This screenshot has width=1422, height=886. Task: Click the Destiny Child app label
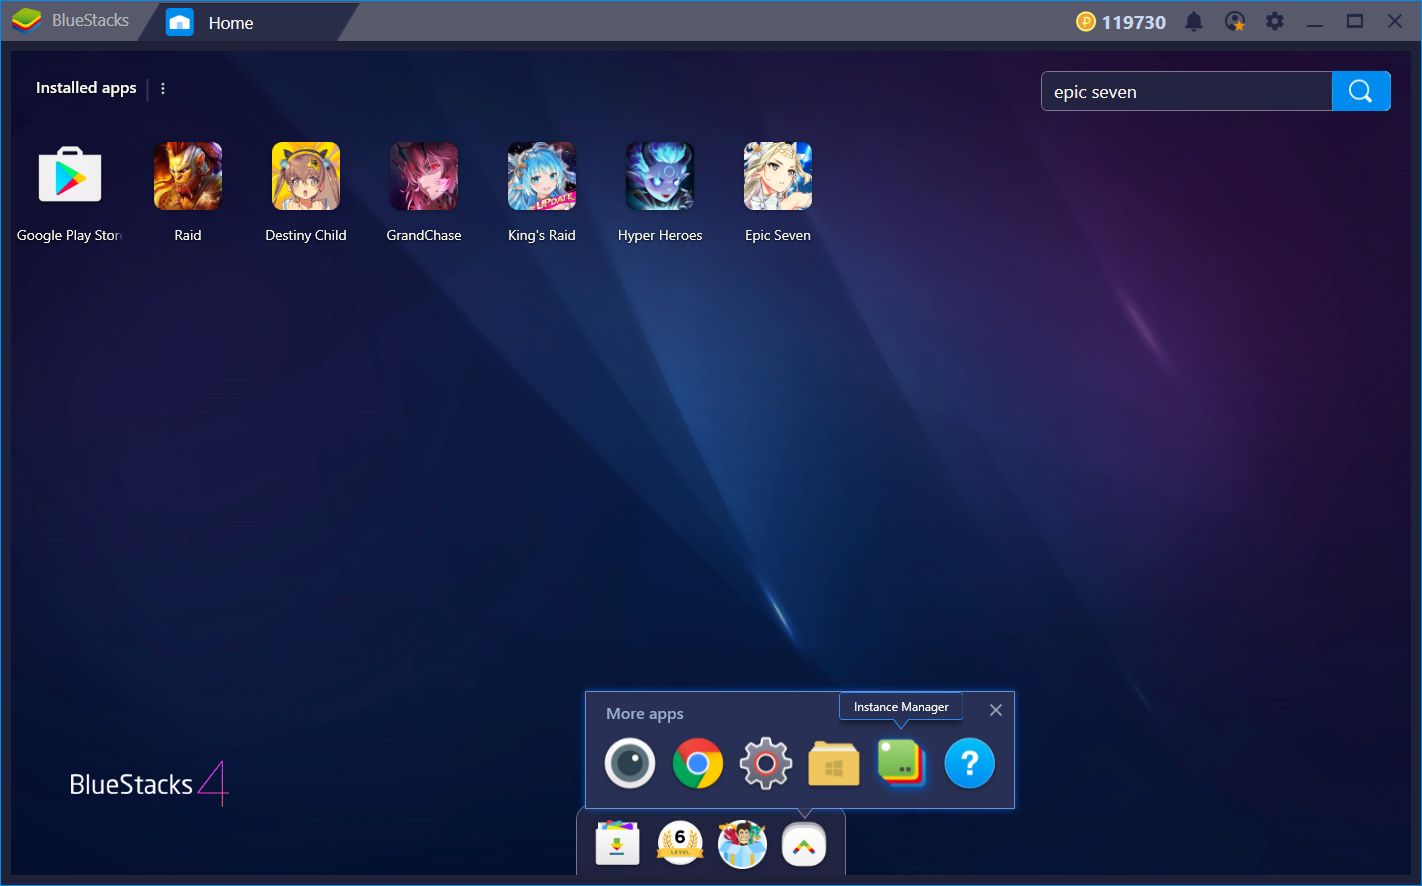click(306, 235)
